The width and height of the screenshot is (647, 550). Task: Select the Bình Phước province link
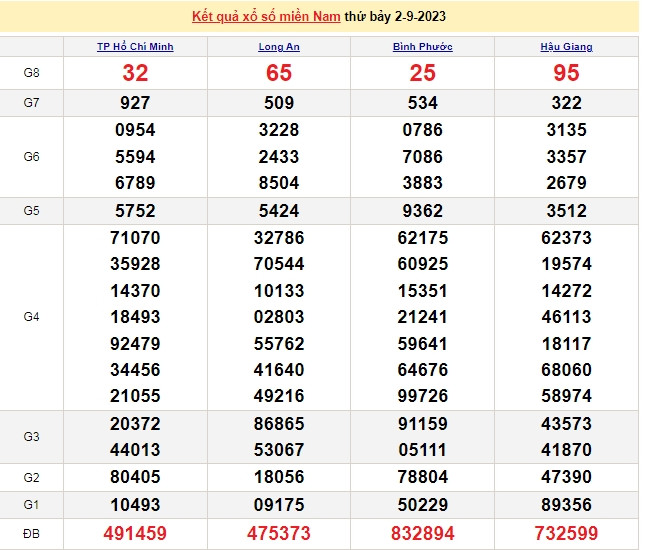click(423, 47)
